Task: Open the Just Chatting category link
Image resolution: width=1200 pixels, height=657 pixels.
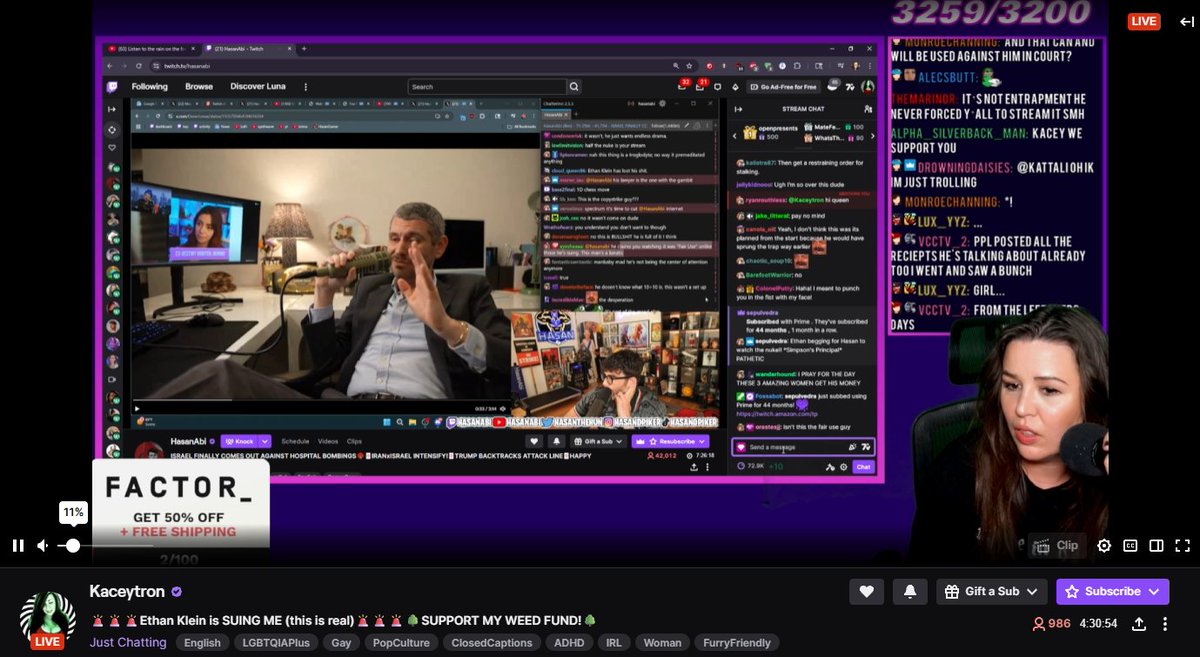Action: pyautogui.click(x=128, y=642)
